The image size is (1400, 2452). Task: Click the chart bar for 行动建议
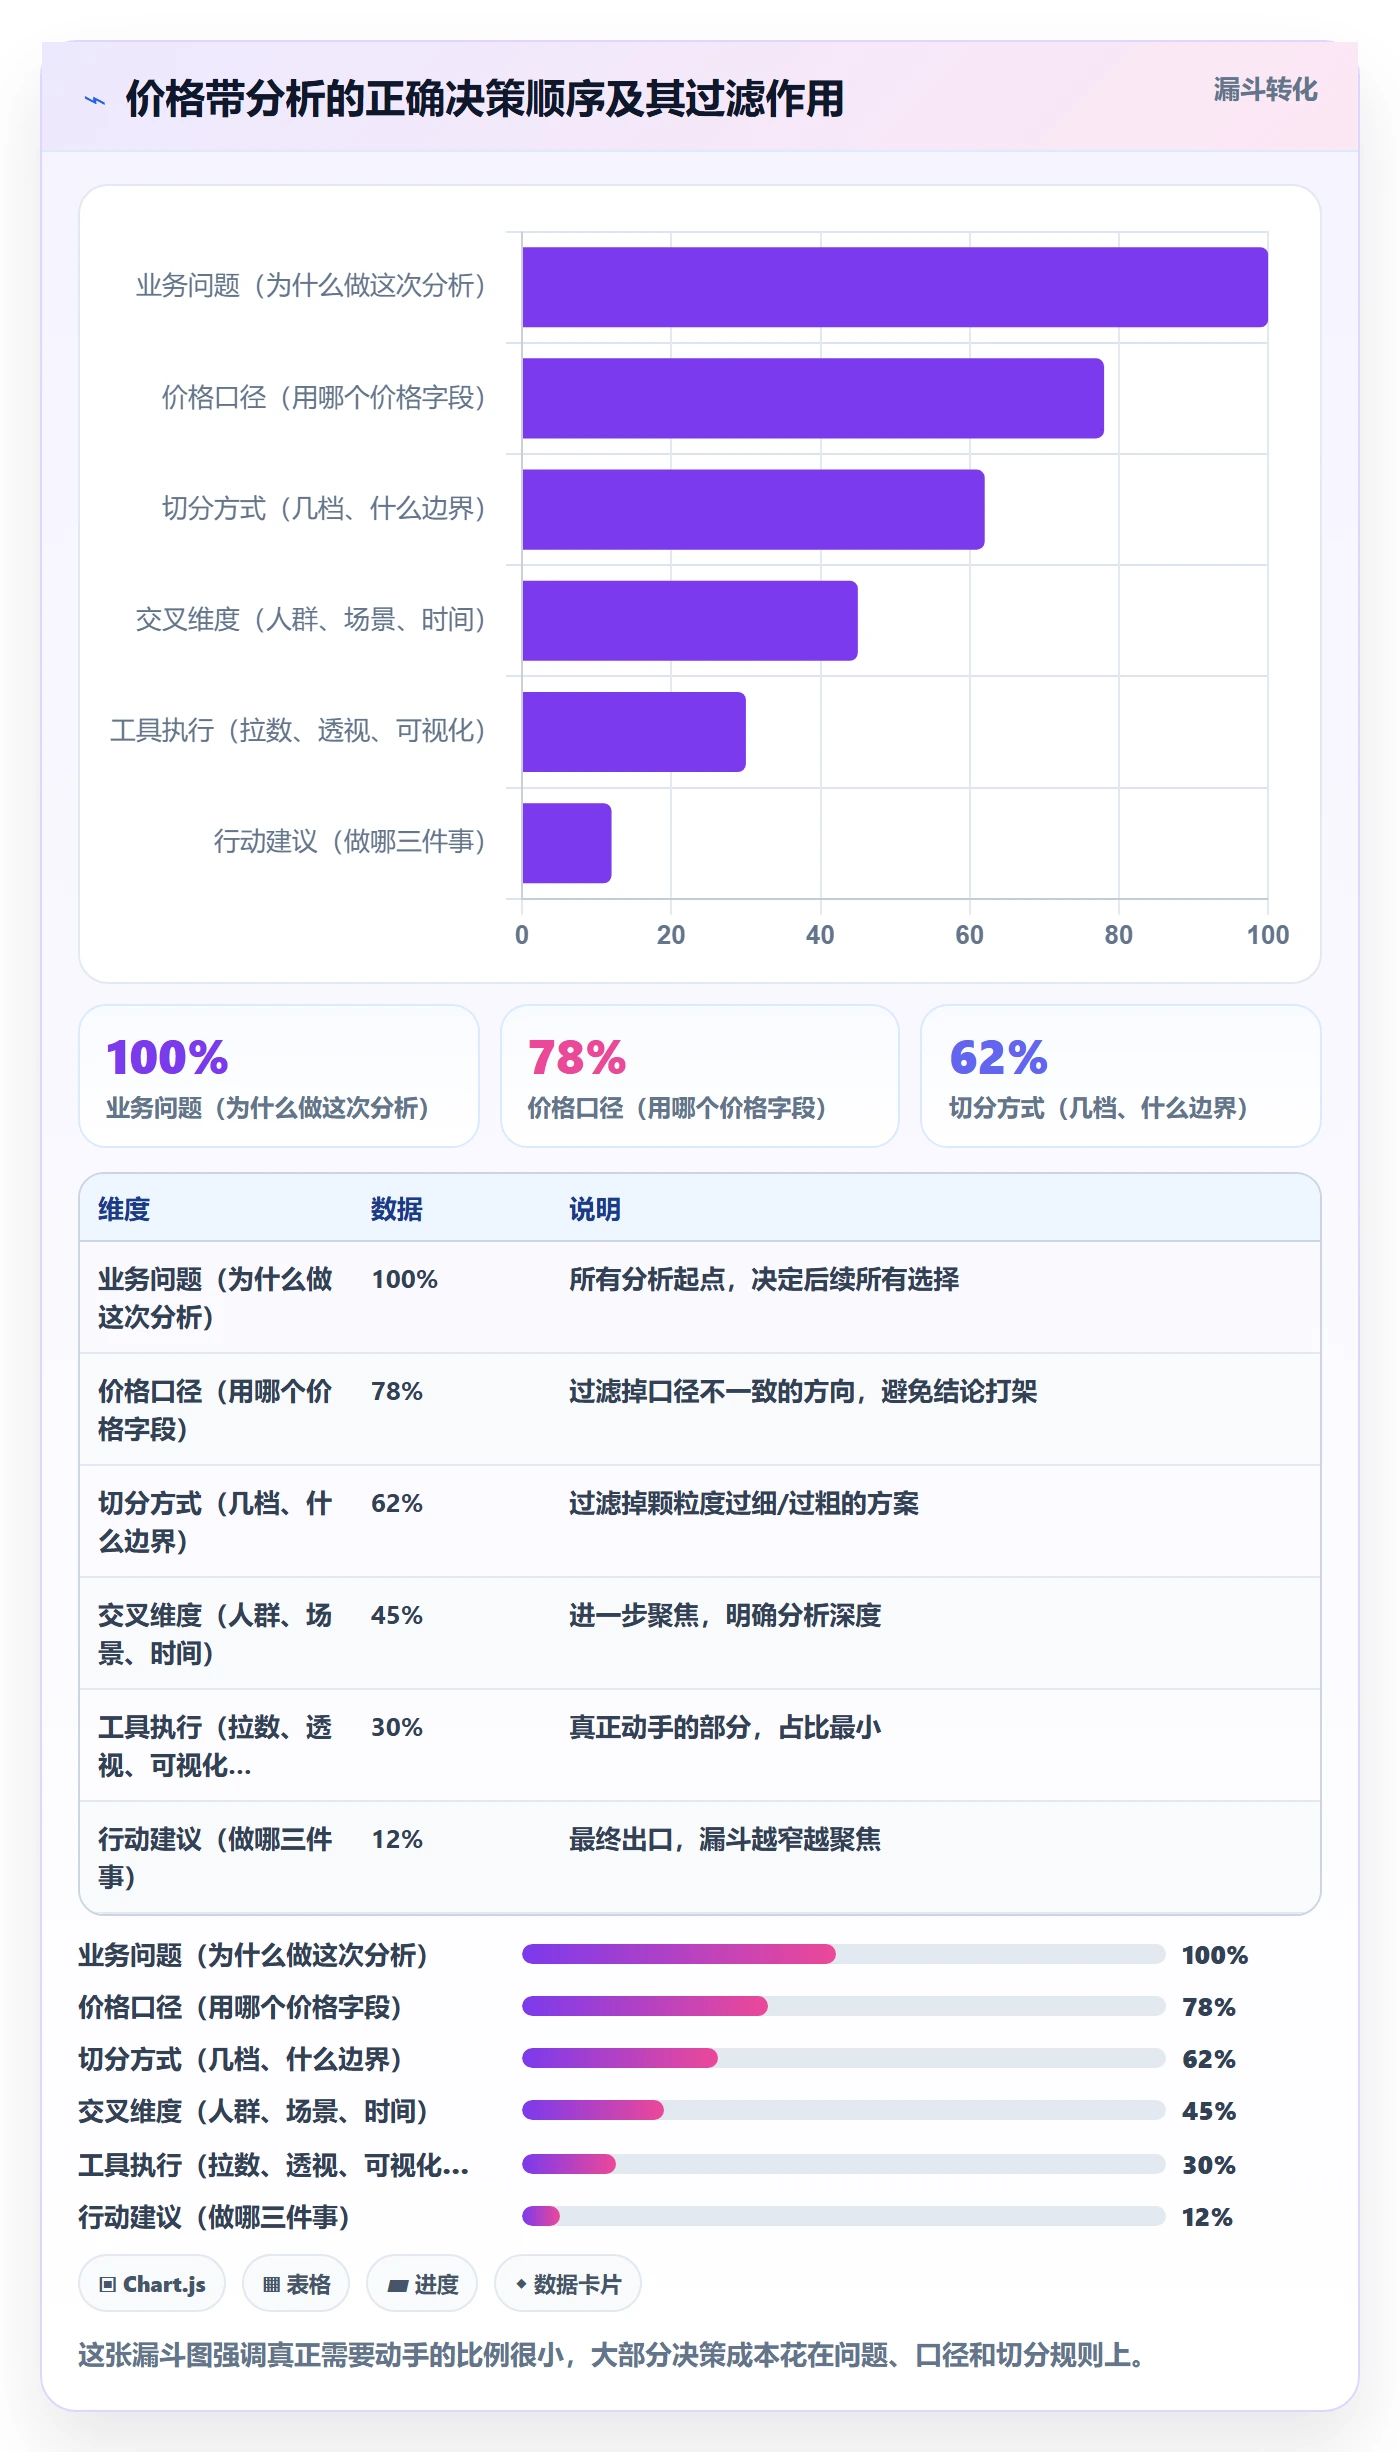pos(567,842)
